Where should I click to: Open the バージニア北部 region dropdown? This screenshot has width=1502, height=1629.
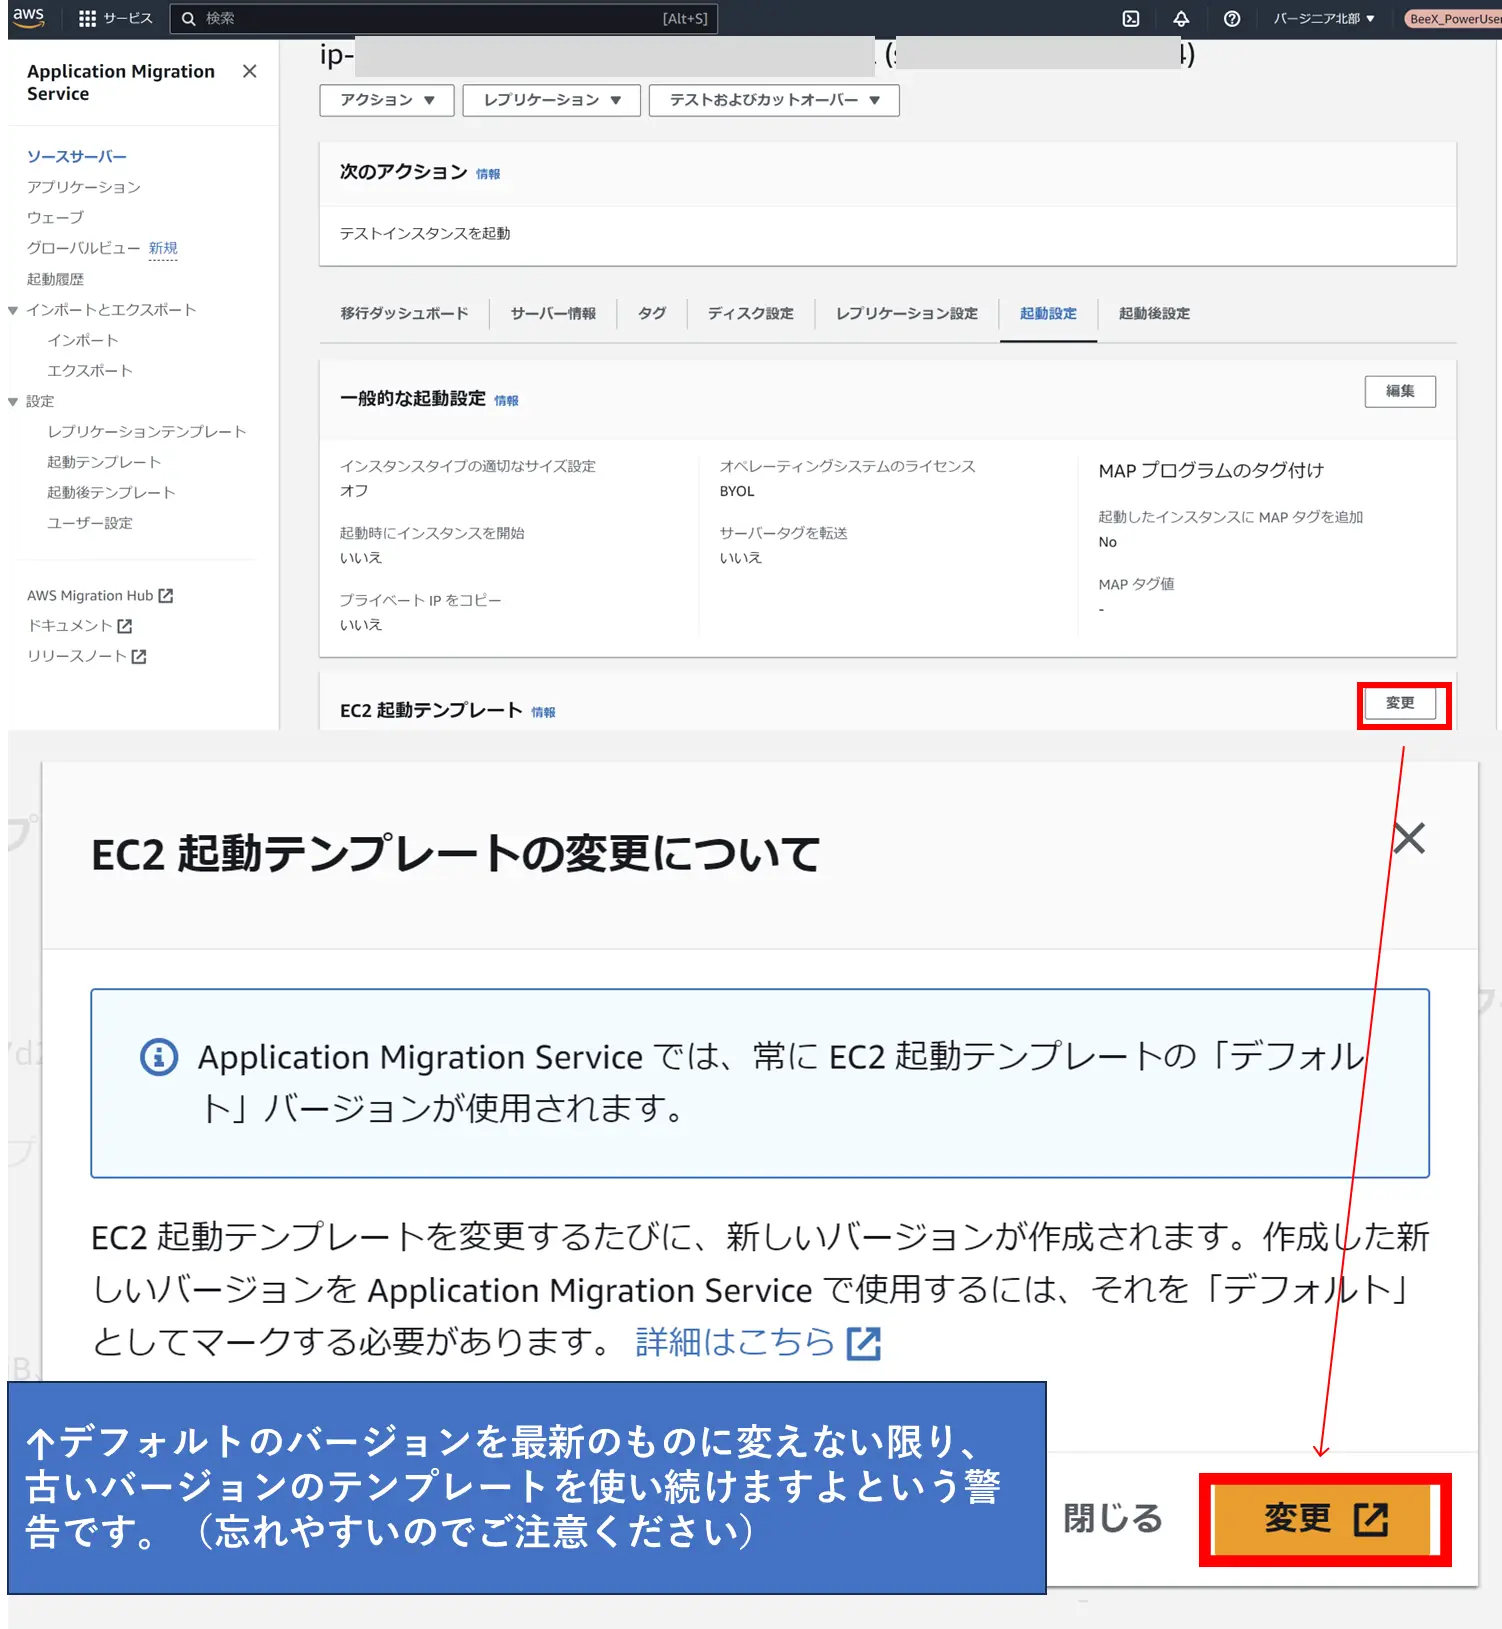point(1324,18)
